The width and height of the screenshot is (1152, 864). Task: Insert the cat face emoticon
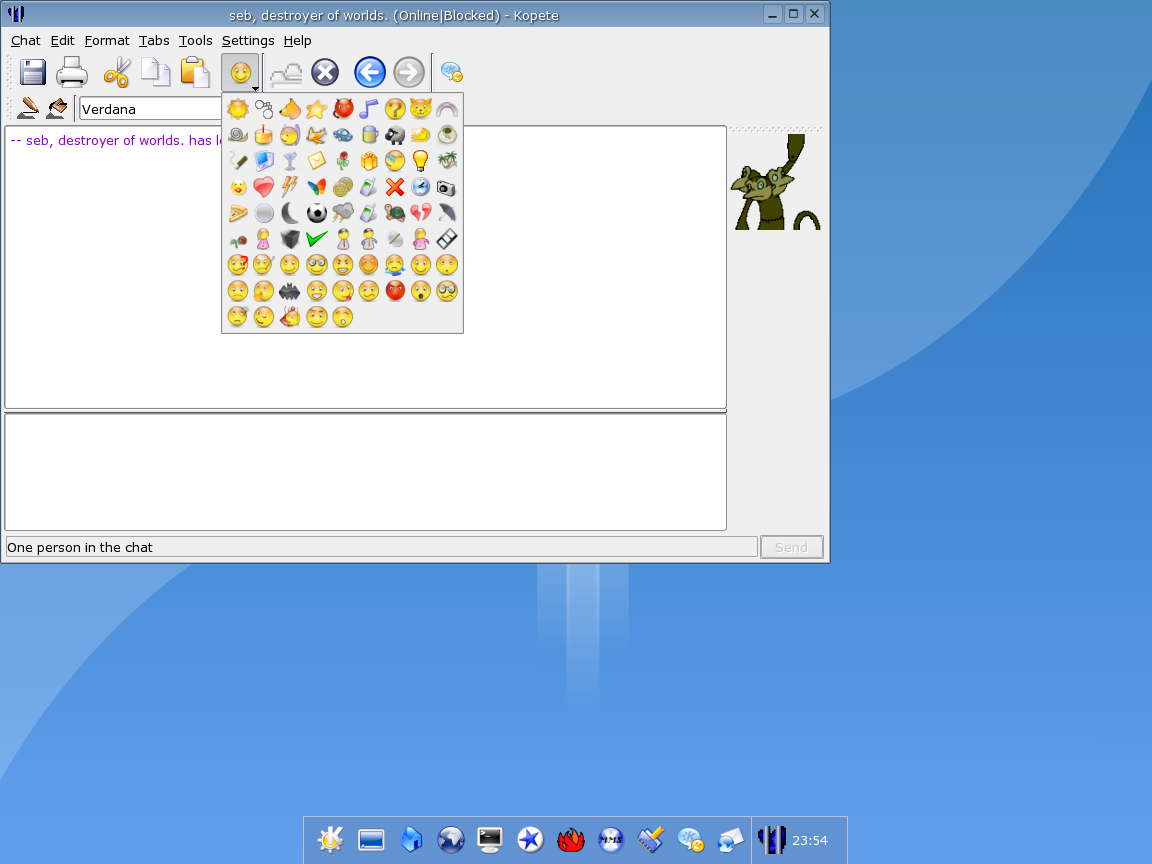(420, 109)
